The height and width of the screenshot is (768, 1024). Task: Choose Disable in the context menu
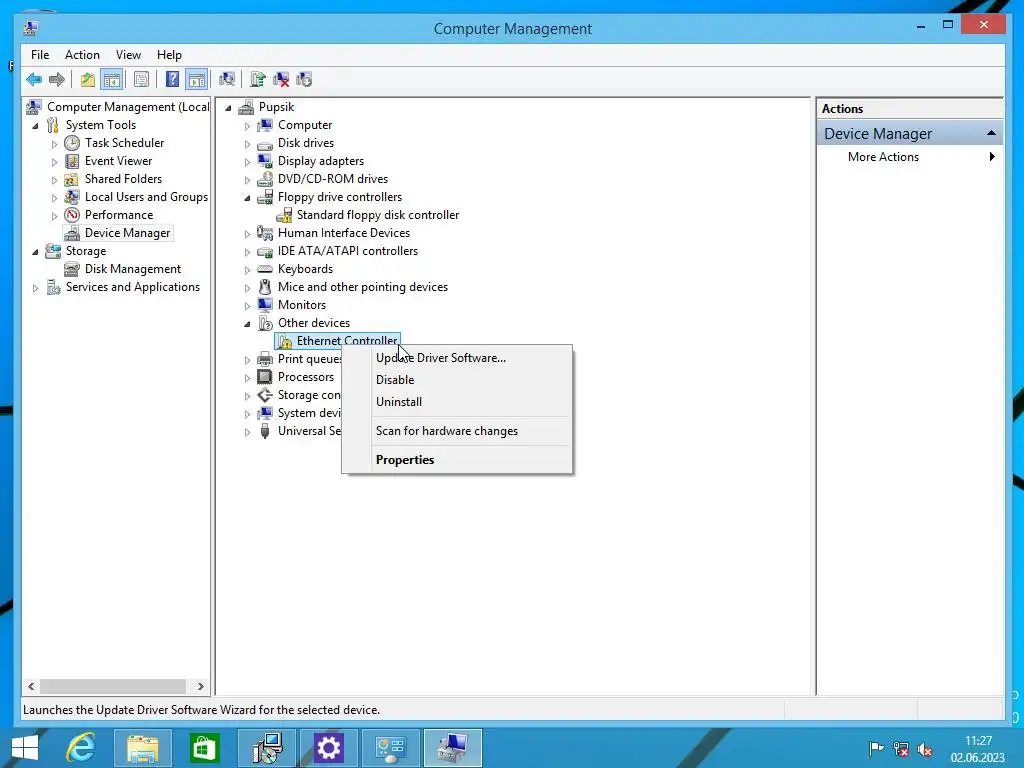456,380
